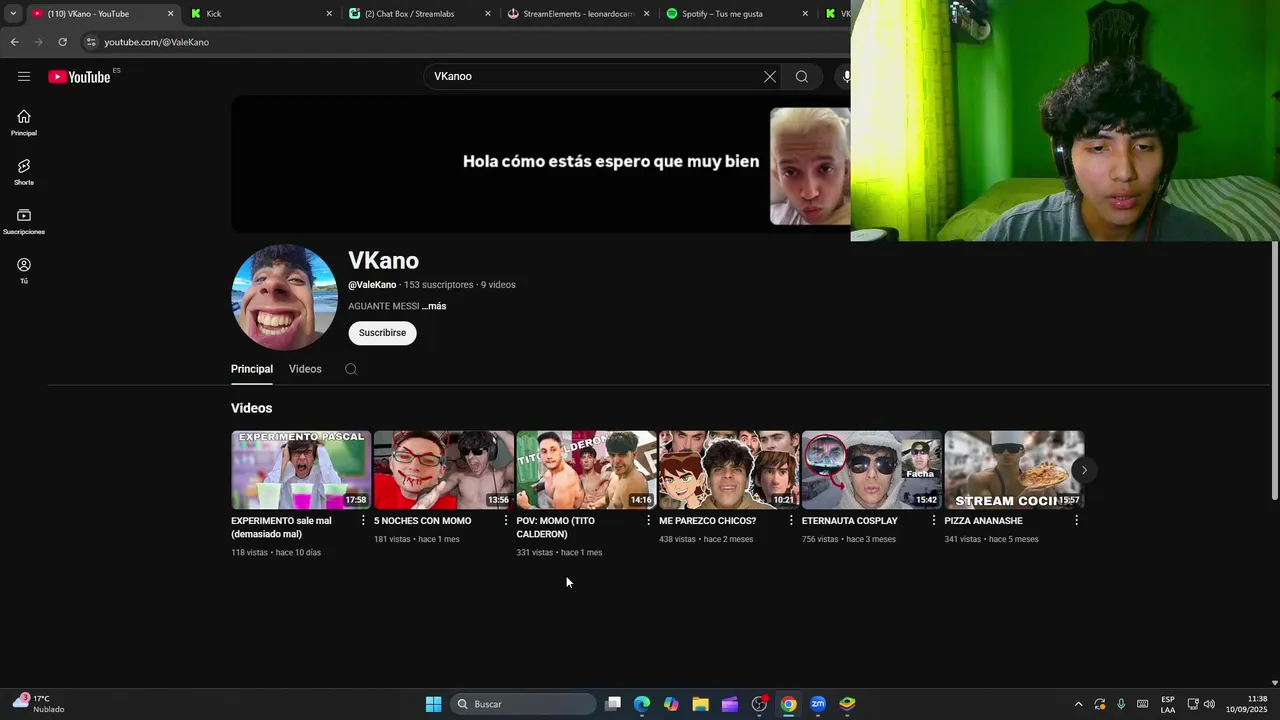The height and width of the screenshot is (720, 1280).
Task: Open options menu for ETERNAUTA COSPLAY
Action: 934,521
